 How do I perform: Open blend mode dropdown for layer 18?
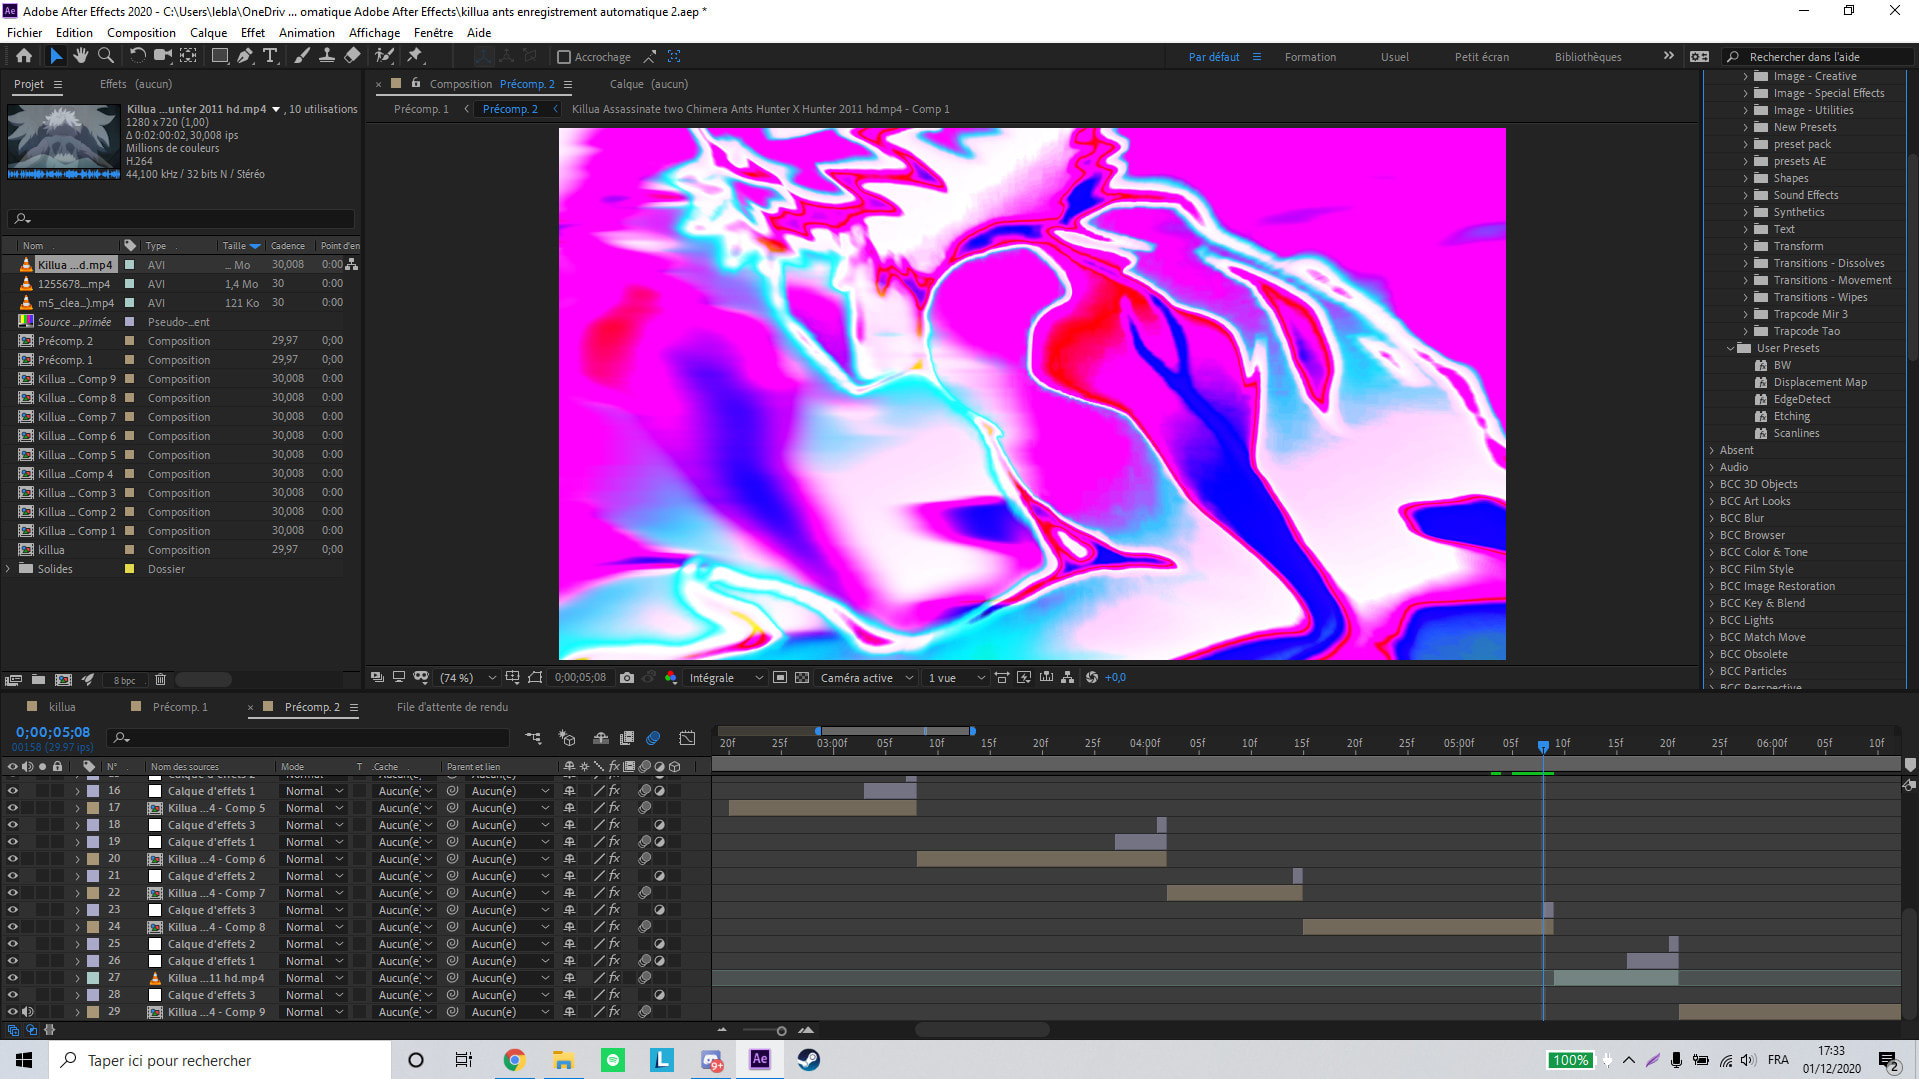pyautogui.click(x=313, y=825)
